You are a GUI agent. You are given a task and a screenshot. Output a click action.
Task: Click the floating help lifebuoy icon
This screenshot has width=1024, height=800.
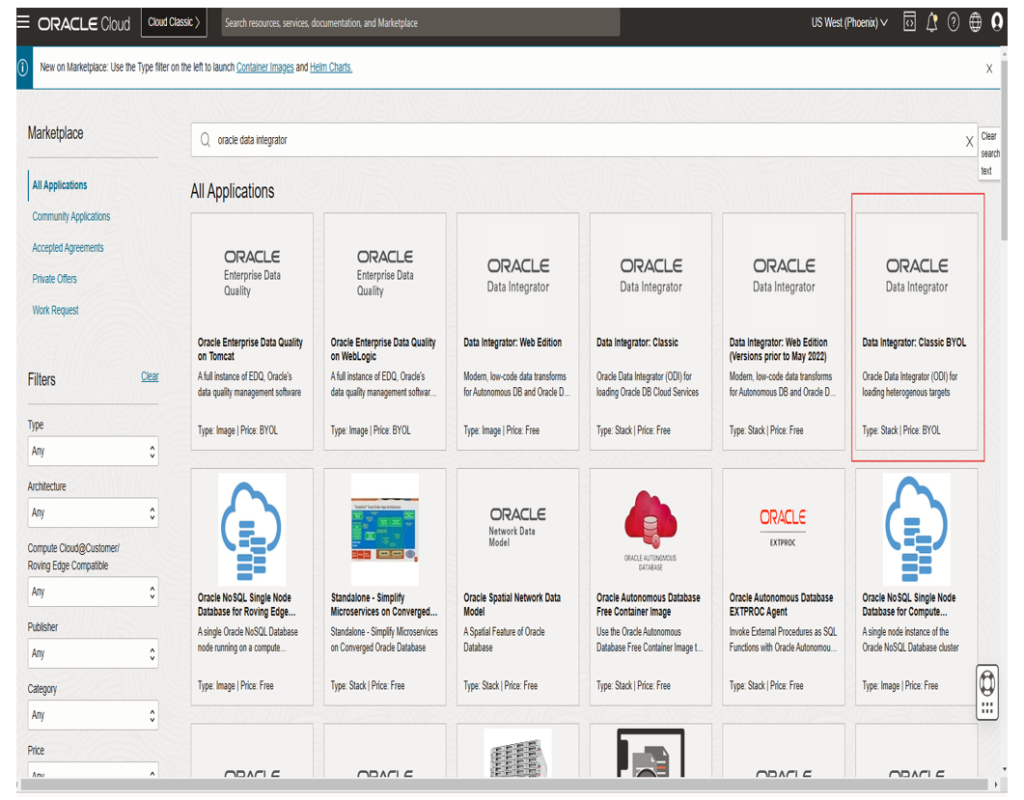pyautogui.click(x=987, y=682)
